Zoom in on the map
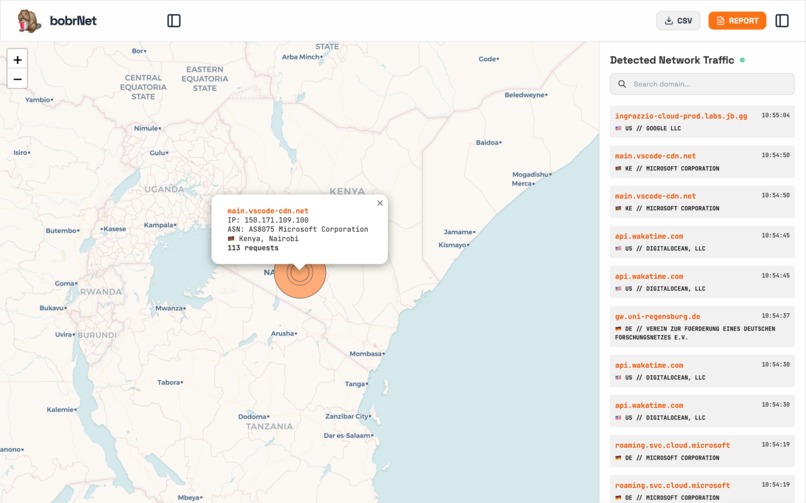The width and height of the screenshot is (806, 503). (x=17, y=60)
